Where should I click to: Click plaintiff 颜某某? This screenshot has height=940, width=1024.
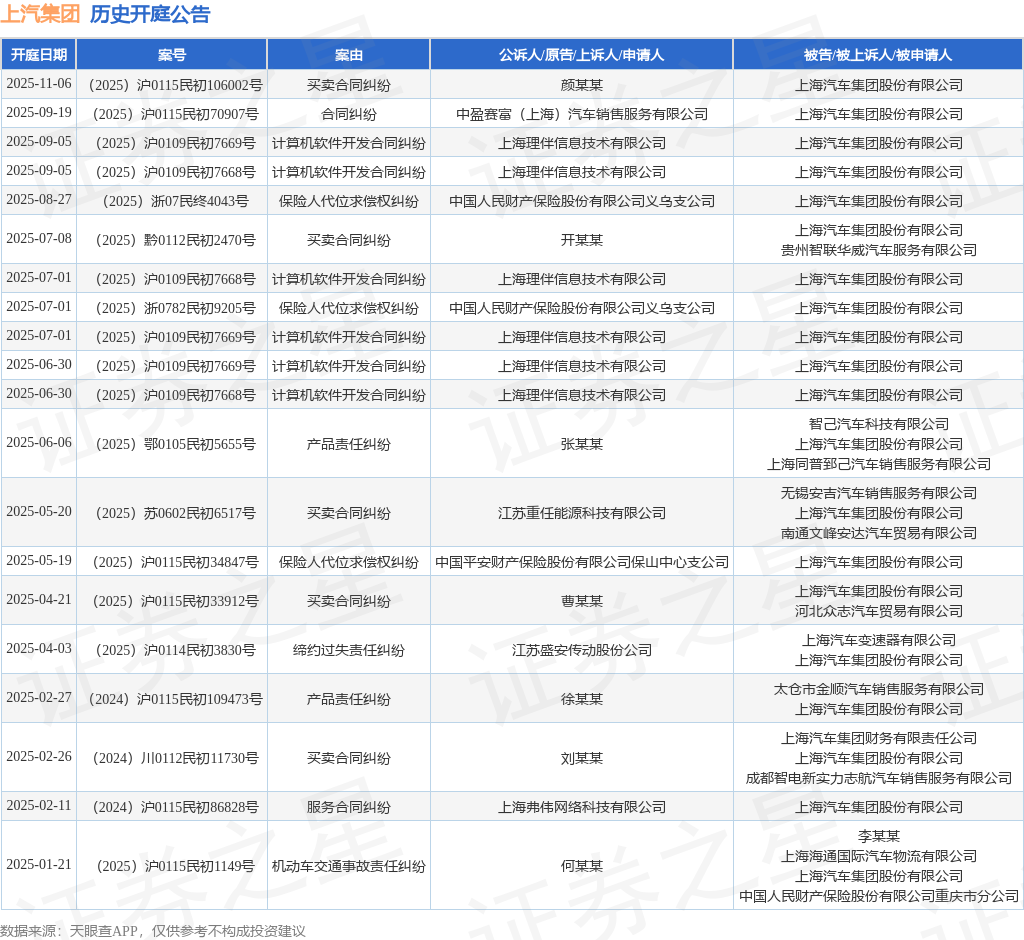[x=581, y=85]
